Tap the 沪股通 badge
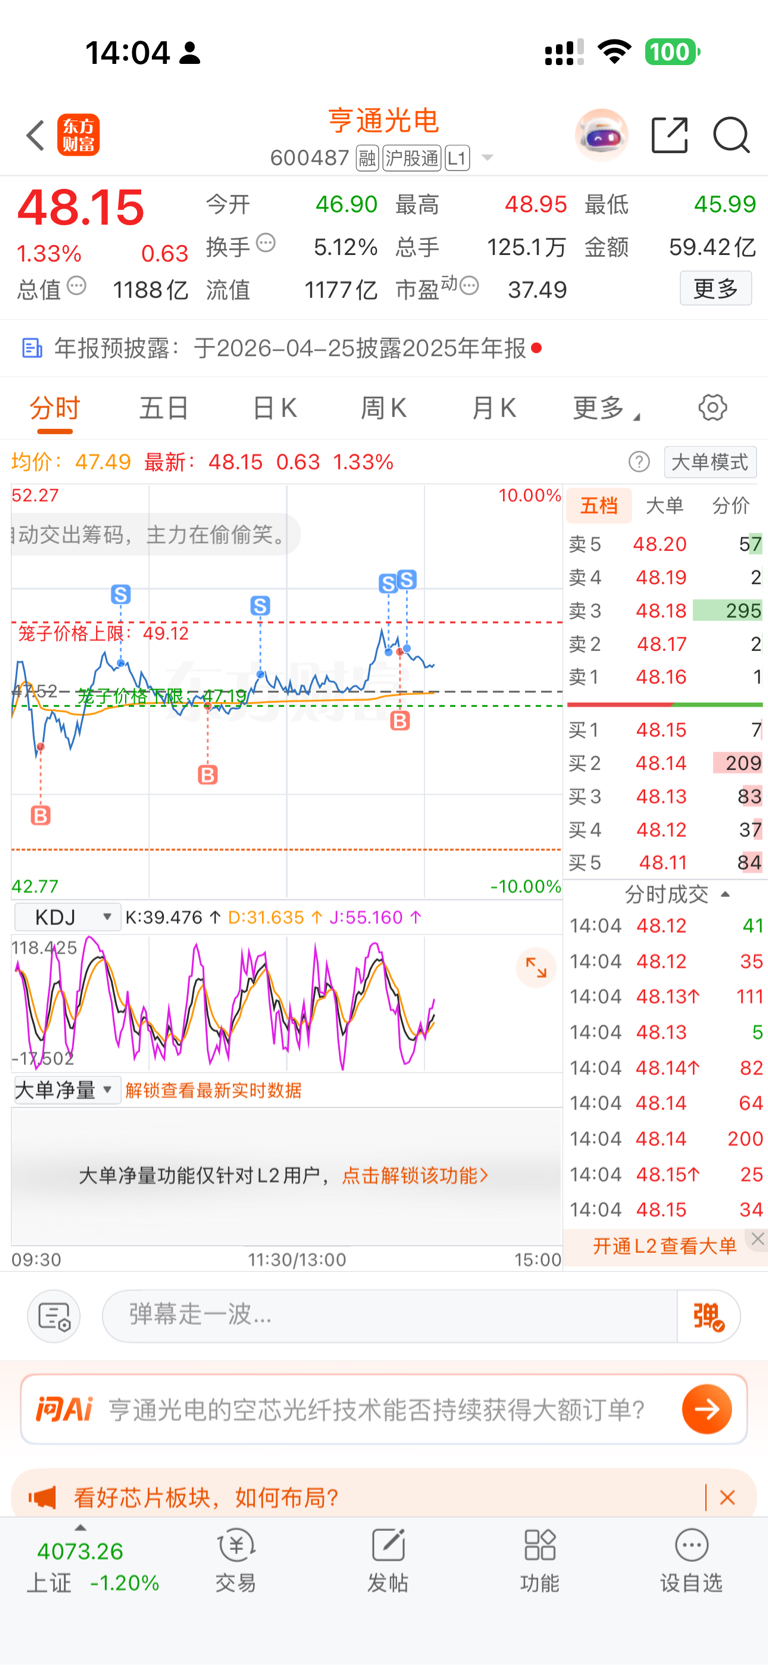768x1665 pixels. coord(412,158)
